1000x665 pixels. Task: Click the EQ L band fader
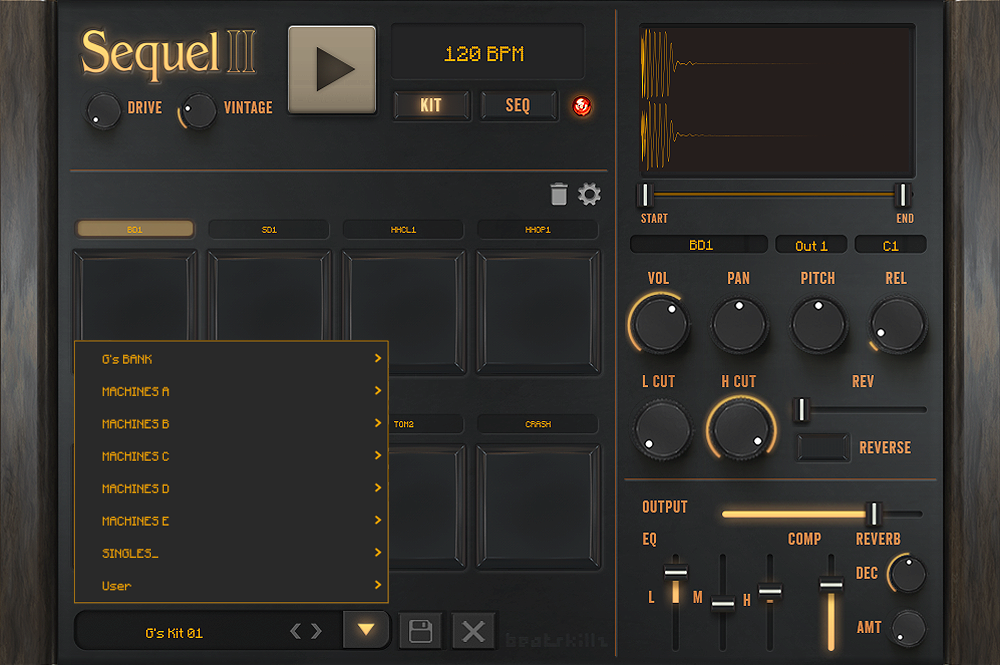coord(675,572)
